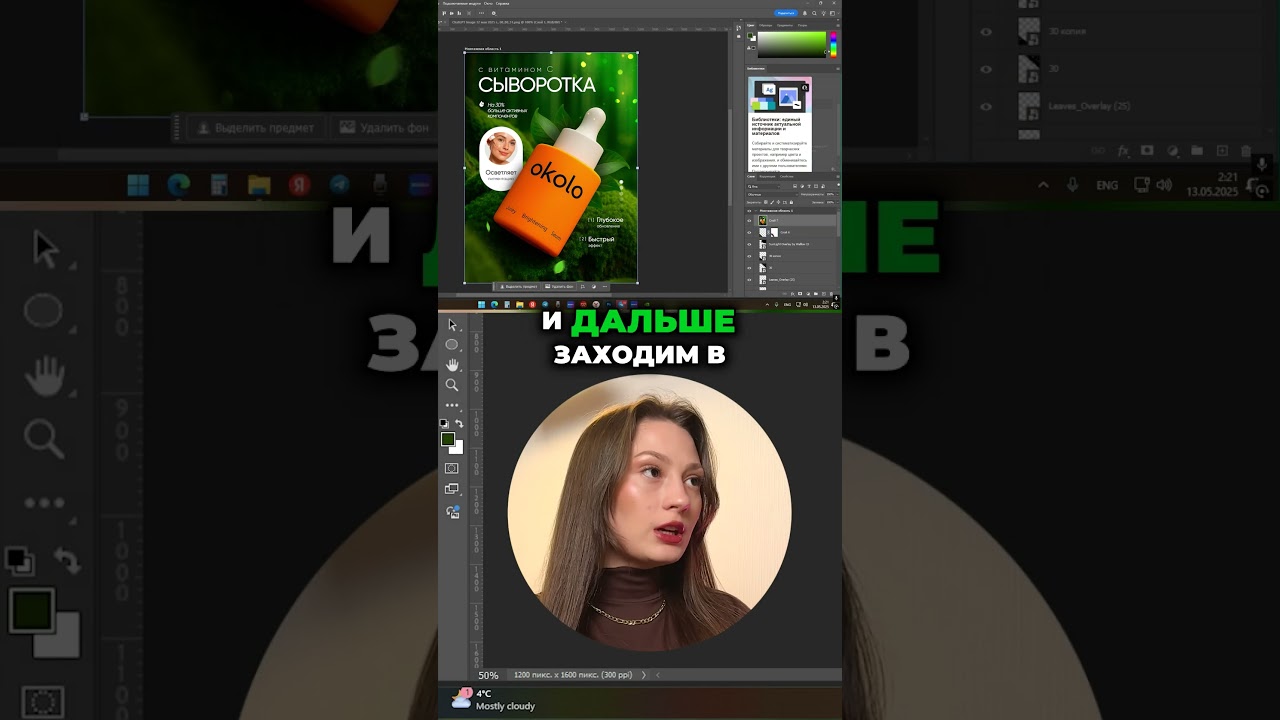The height and width of the screenshot is (720, 1280).
Task: Click lock transparent pixels icon
Action: click(766, 202)
